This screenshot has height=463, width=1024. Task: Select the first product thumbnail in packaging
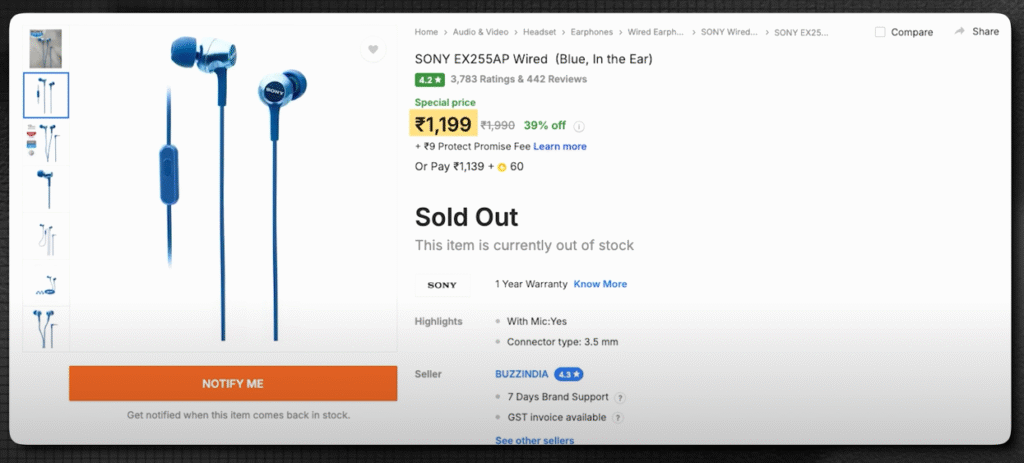pos(46,48)
